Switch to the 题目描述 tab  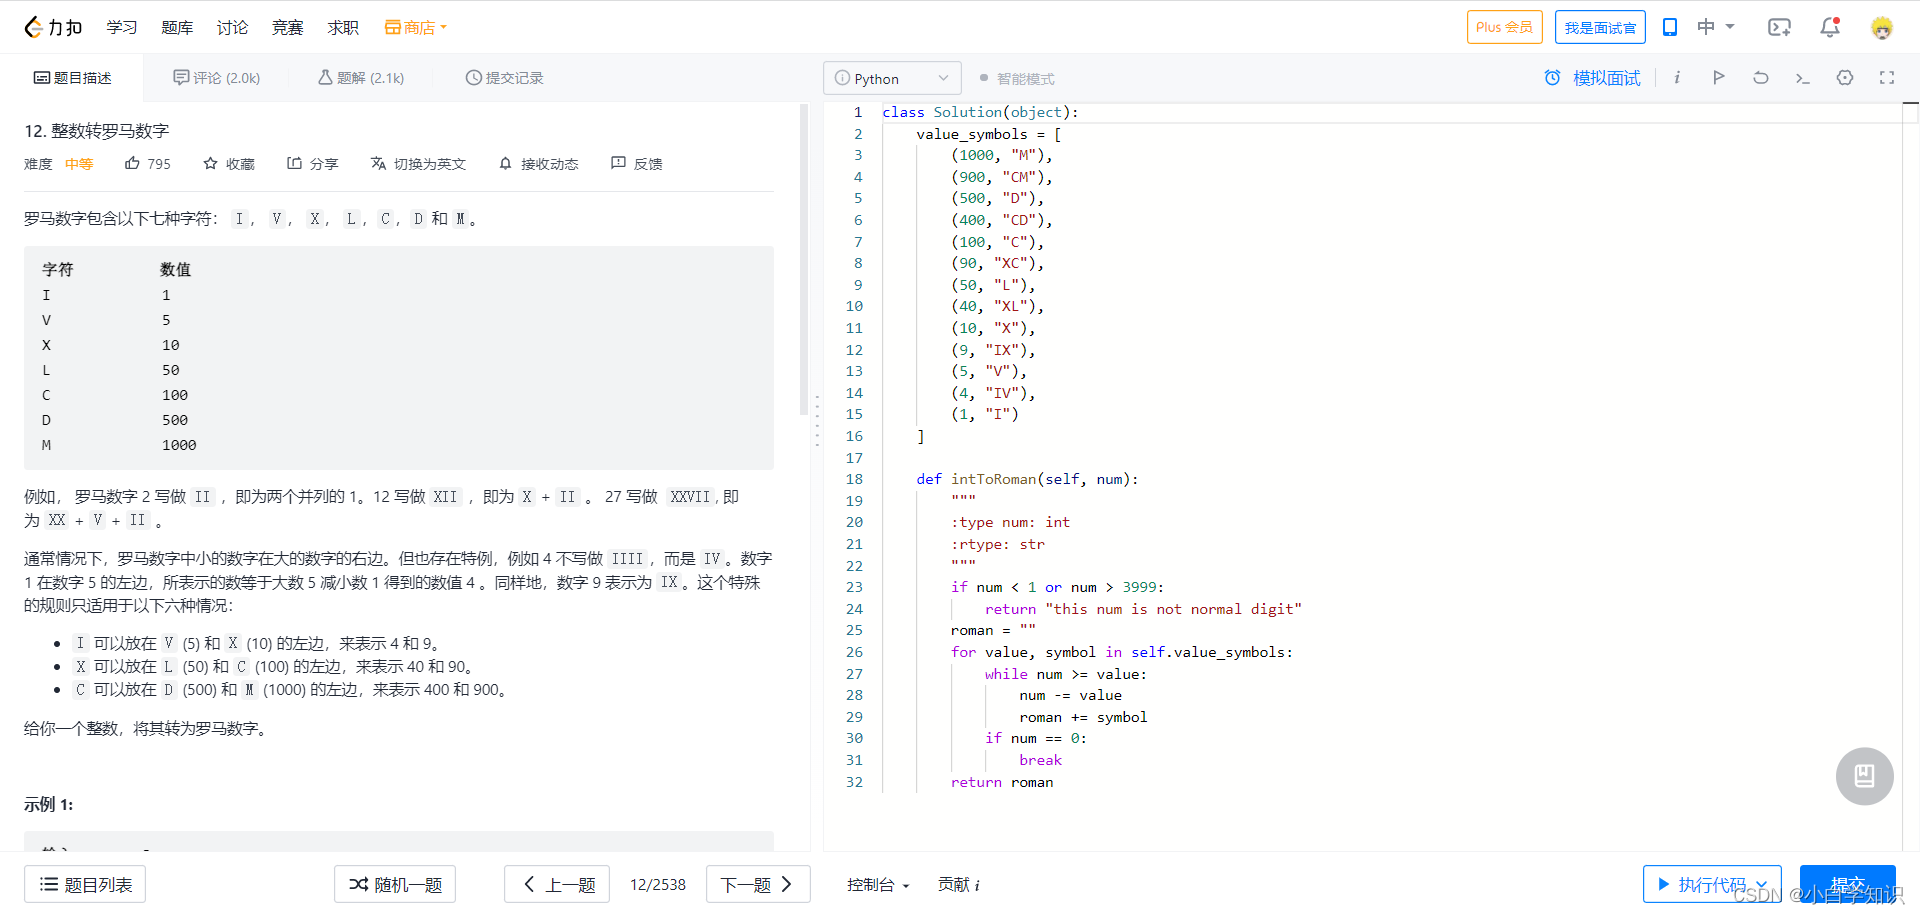72,77
